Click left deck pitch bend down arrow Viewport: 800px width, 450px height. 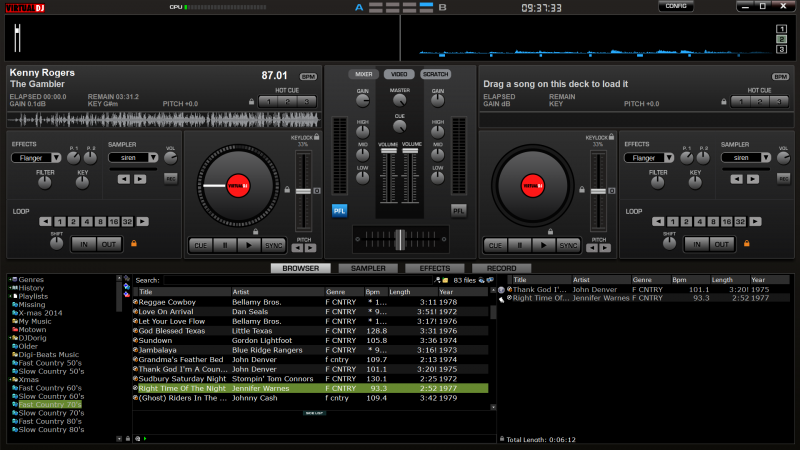[297, 248]
